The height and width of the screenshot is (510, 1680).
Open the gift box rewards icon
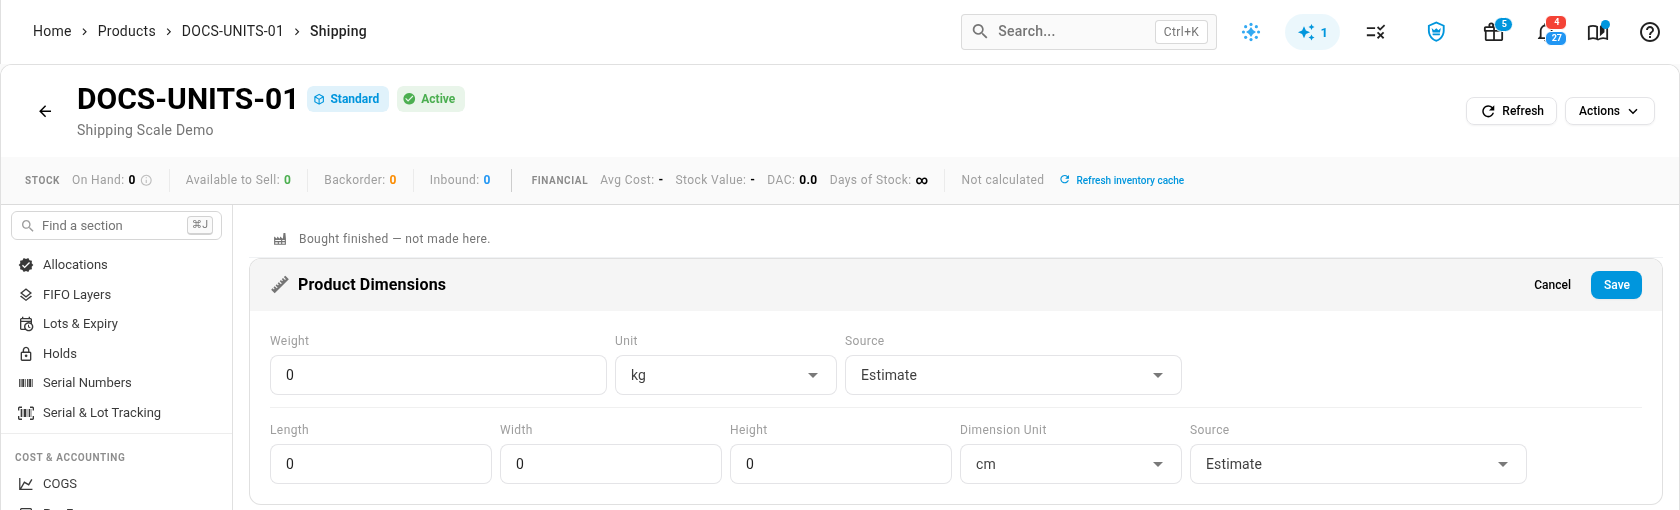pyautogui.click(x=1494, y=32)
